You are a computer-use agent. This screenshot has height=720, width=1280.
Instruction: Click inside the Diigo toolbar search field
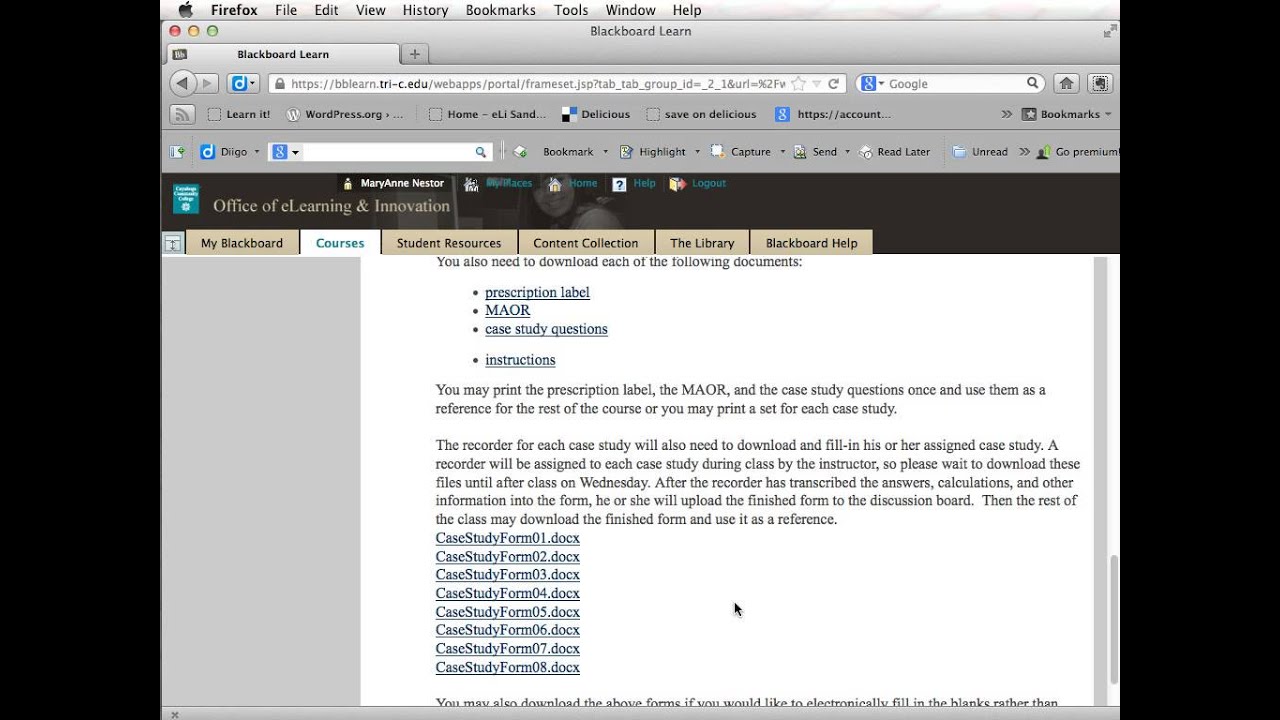[x=387, y=152]
